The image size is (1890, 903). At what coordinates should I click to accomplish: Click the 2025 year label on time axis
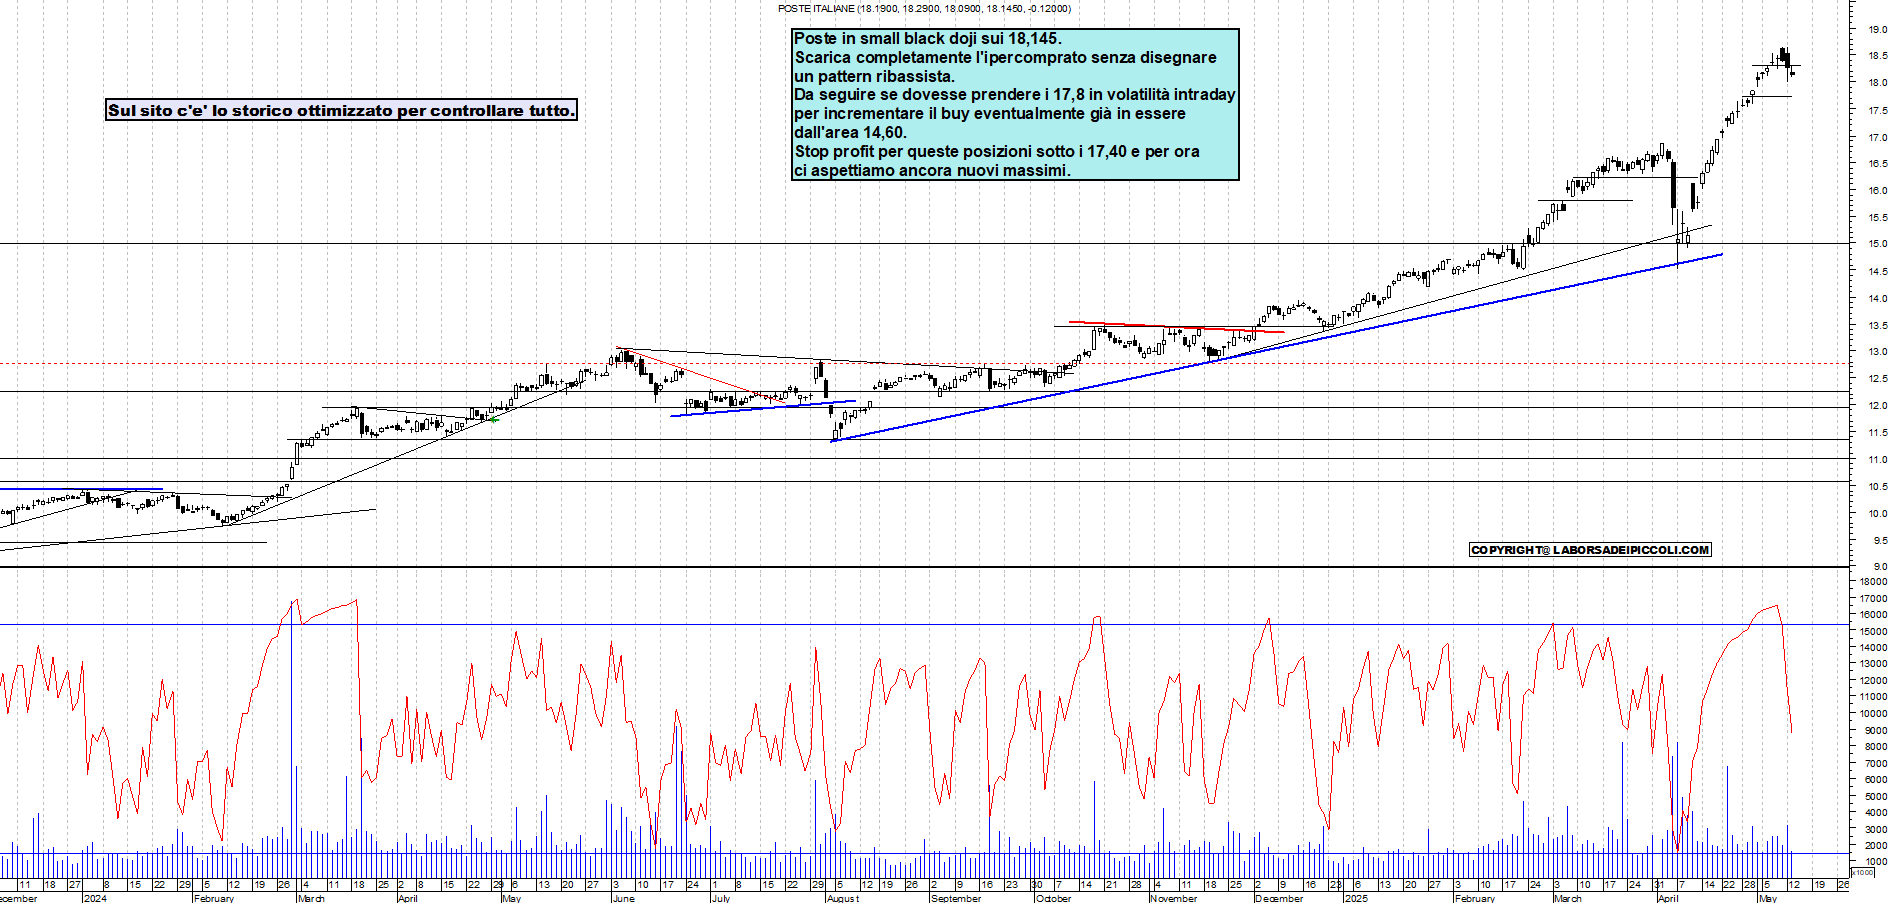(1356, 898)
